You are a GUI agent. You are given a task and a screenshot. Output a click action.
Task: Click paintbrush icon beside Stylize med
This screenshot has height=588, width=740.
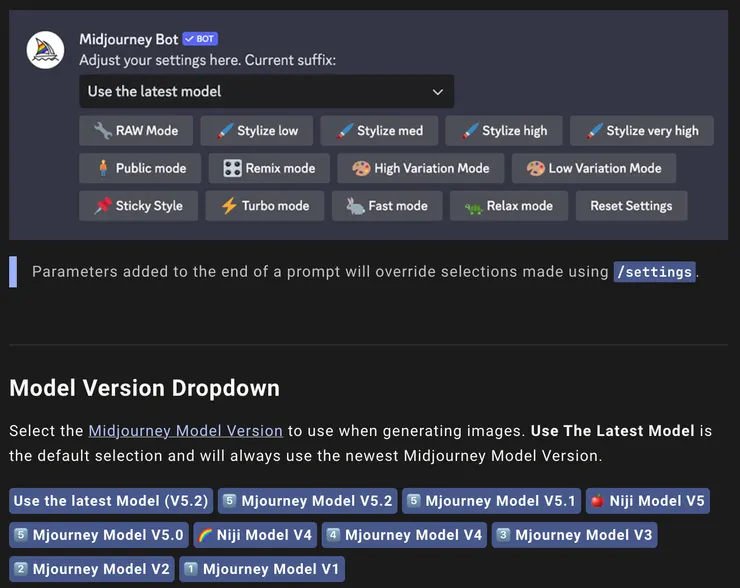click(x=345, y=131)
